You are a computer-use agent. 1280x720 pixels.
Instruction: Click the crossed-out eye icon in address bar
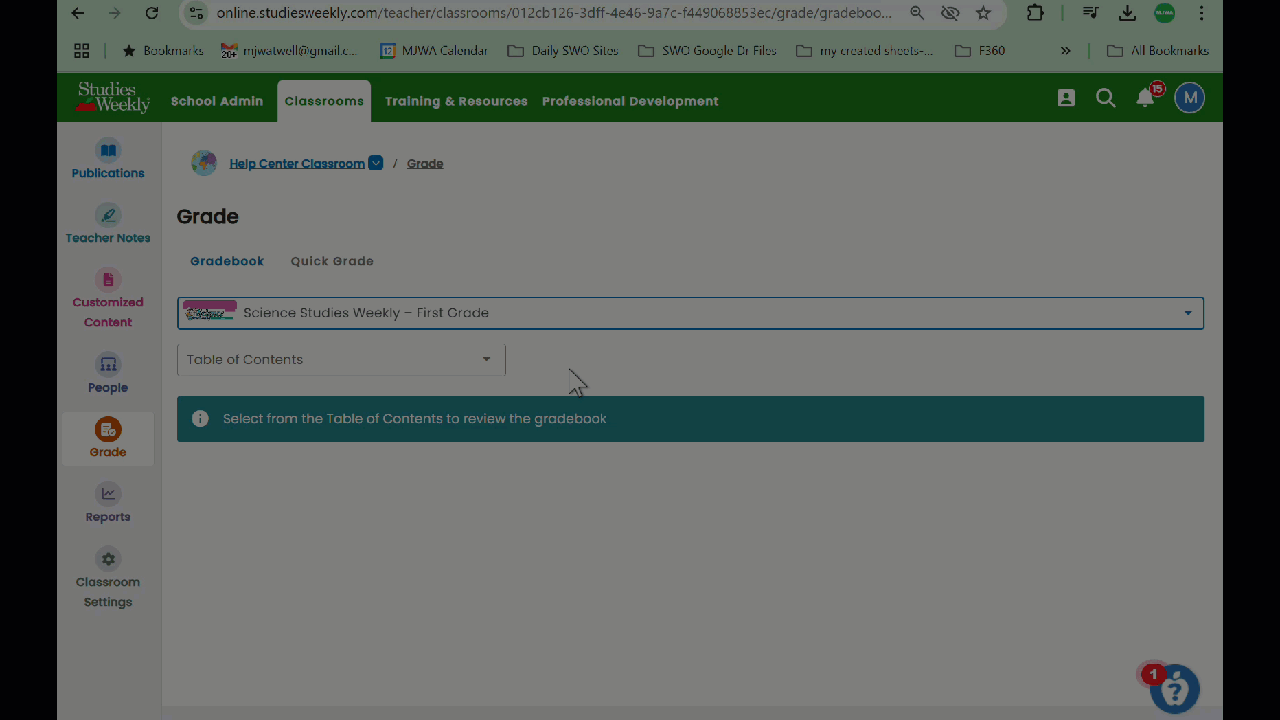(950, 13)
